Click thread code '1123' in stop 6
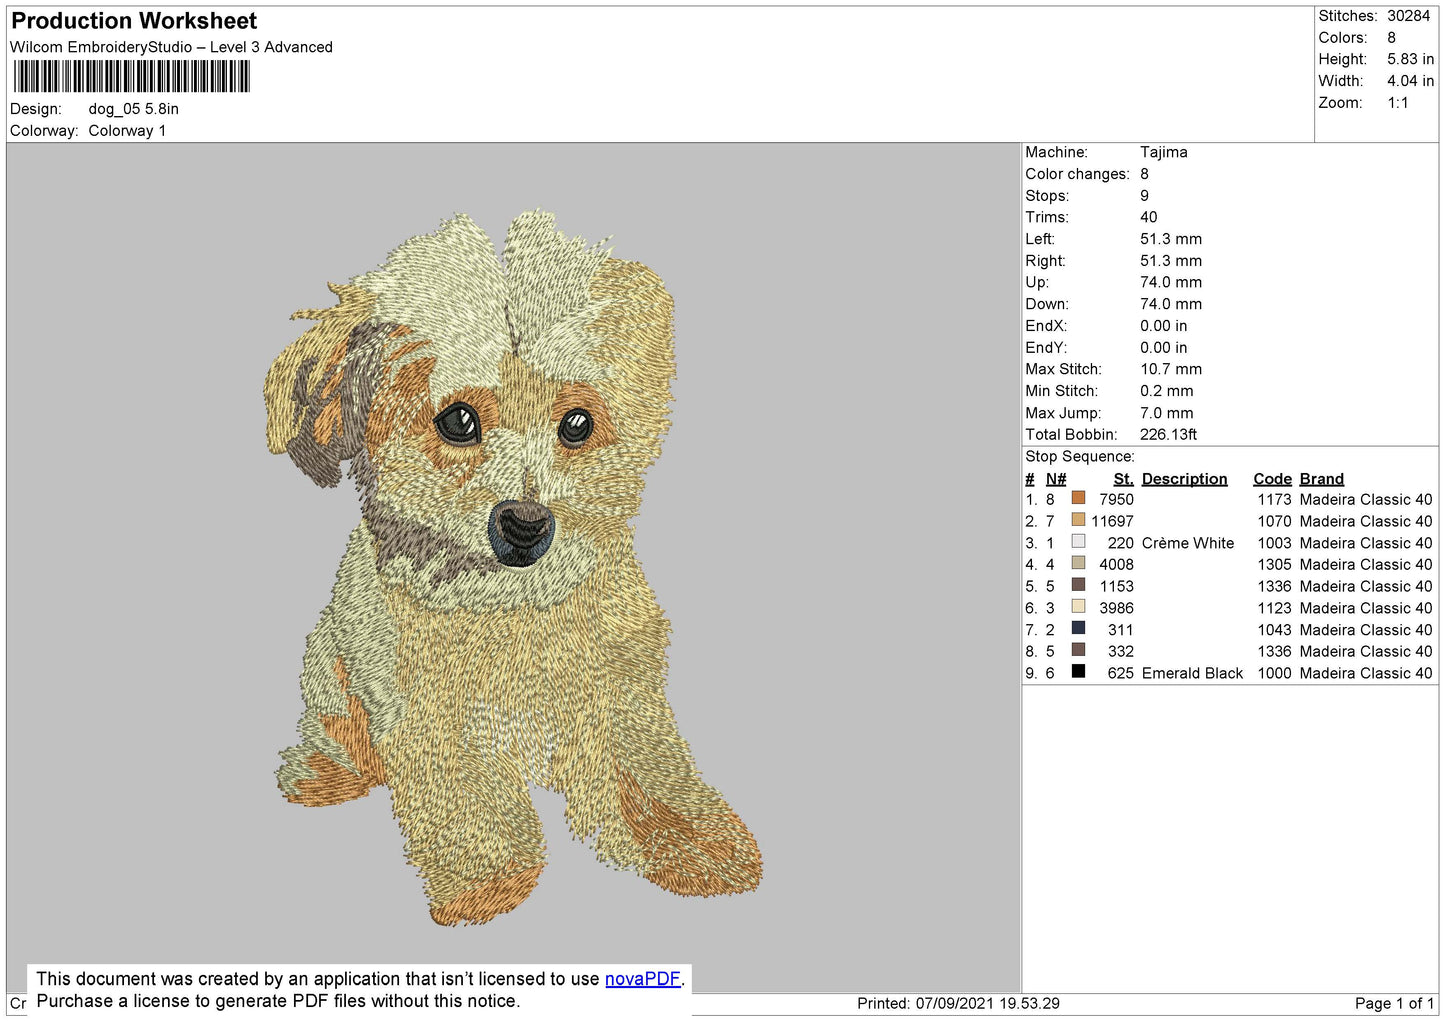This screenshot has width=1445, height=1021. (x=1274, y=608)
